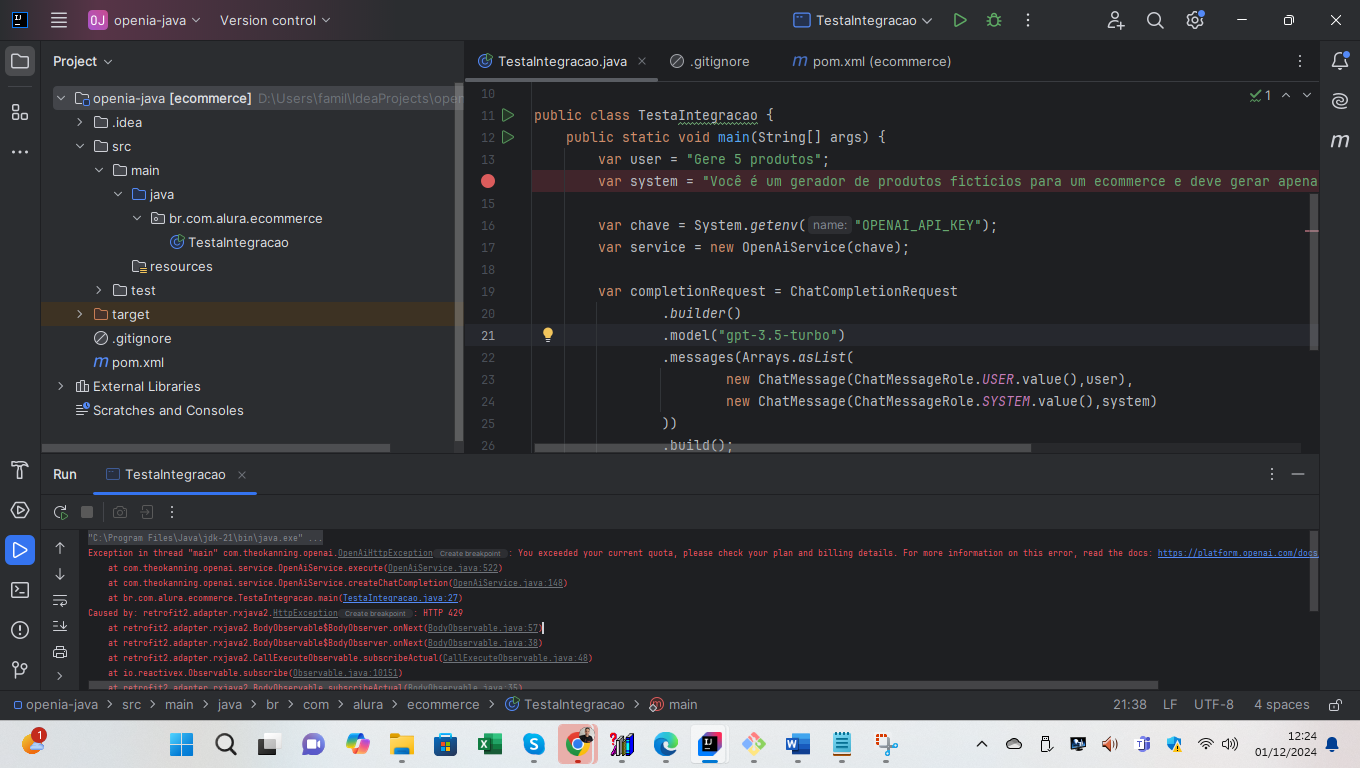Click the lightbulb intention on line 21
The image size is (1360, 768).
548,335
